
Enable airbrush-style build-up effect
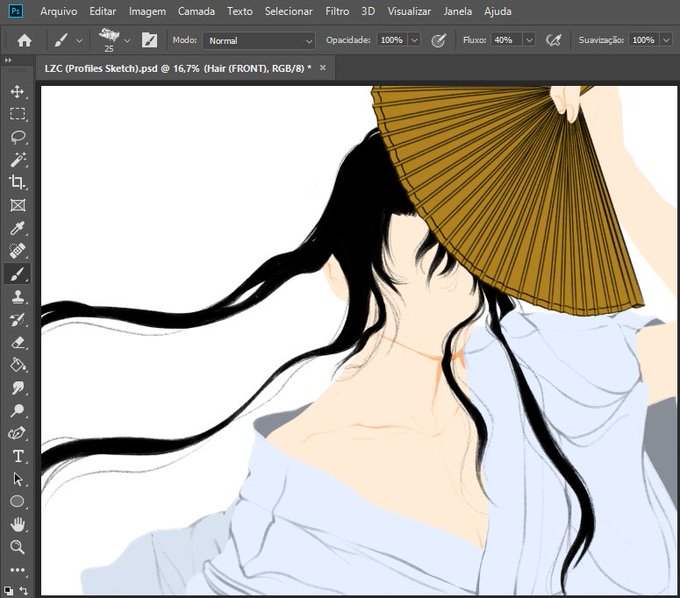pos(553,40)
